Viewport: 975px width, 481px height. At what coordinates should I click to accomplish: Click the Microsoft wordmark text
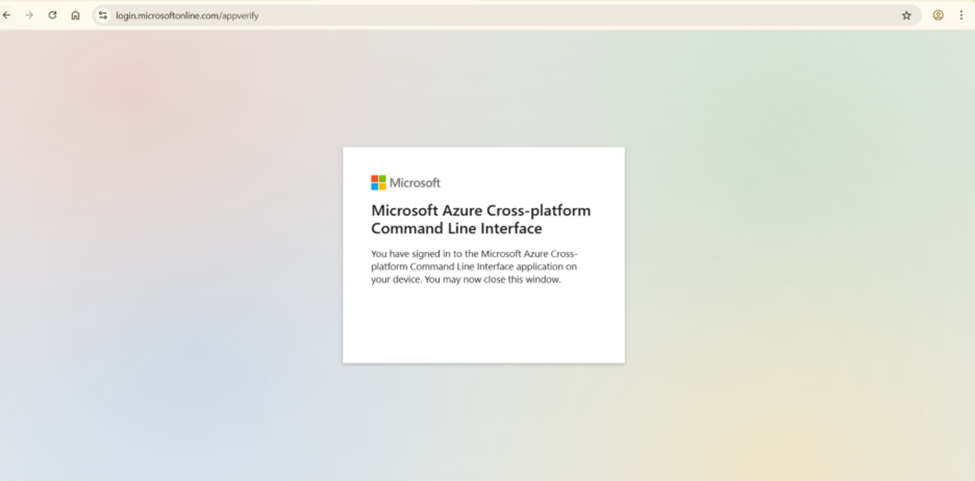point(415,183)
